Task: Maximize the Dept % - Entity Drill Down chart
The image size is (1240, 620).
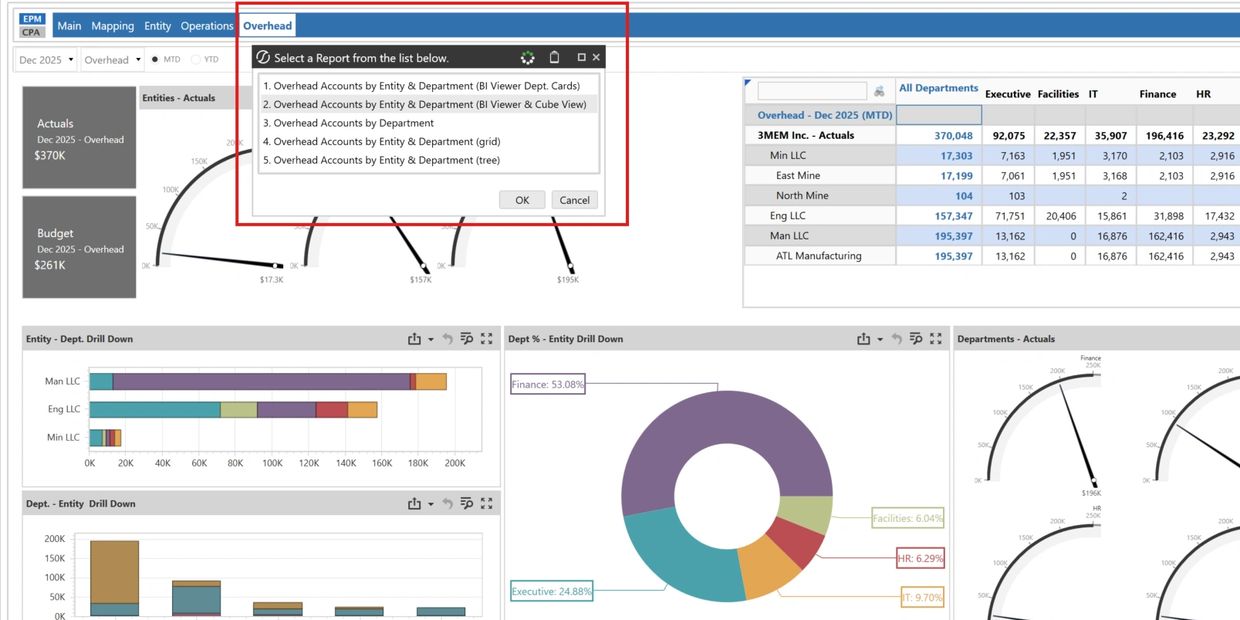Action: (936, 339)
